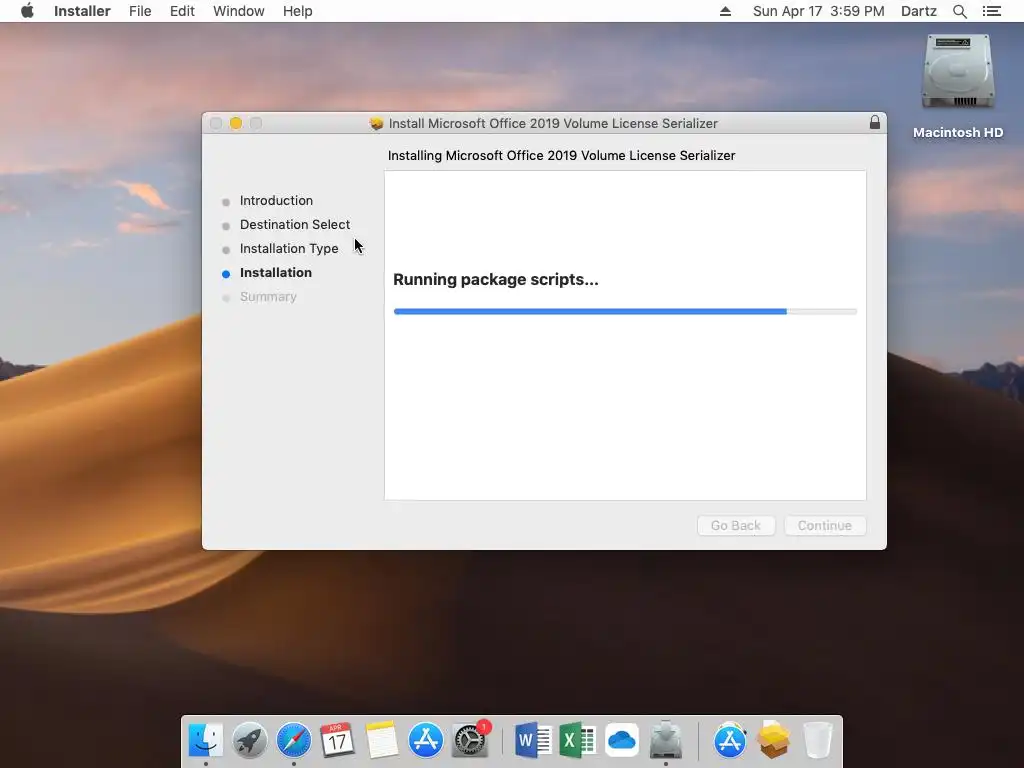The height and width of the screenshot is (768, 1024).
Task: Open OneDrive from the Dock
Action: click(x=622, y=740)
